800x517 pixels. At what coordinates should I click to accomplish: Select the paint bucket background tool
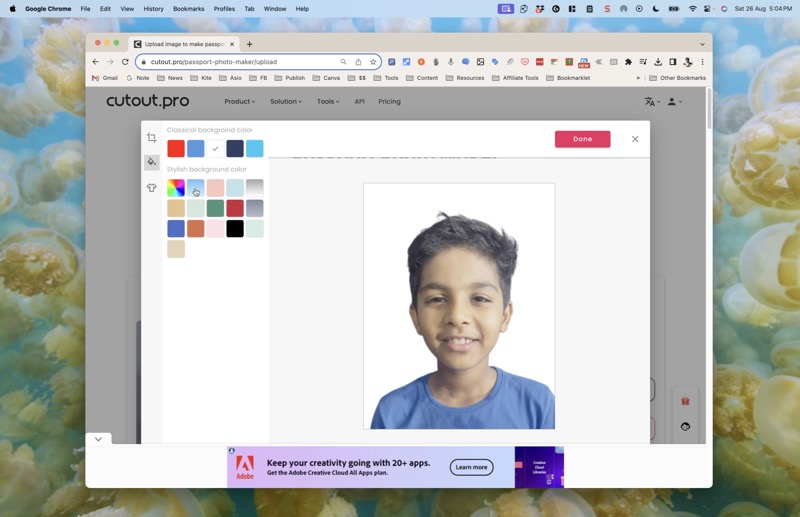click(x=152, y=162)
